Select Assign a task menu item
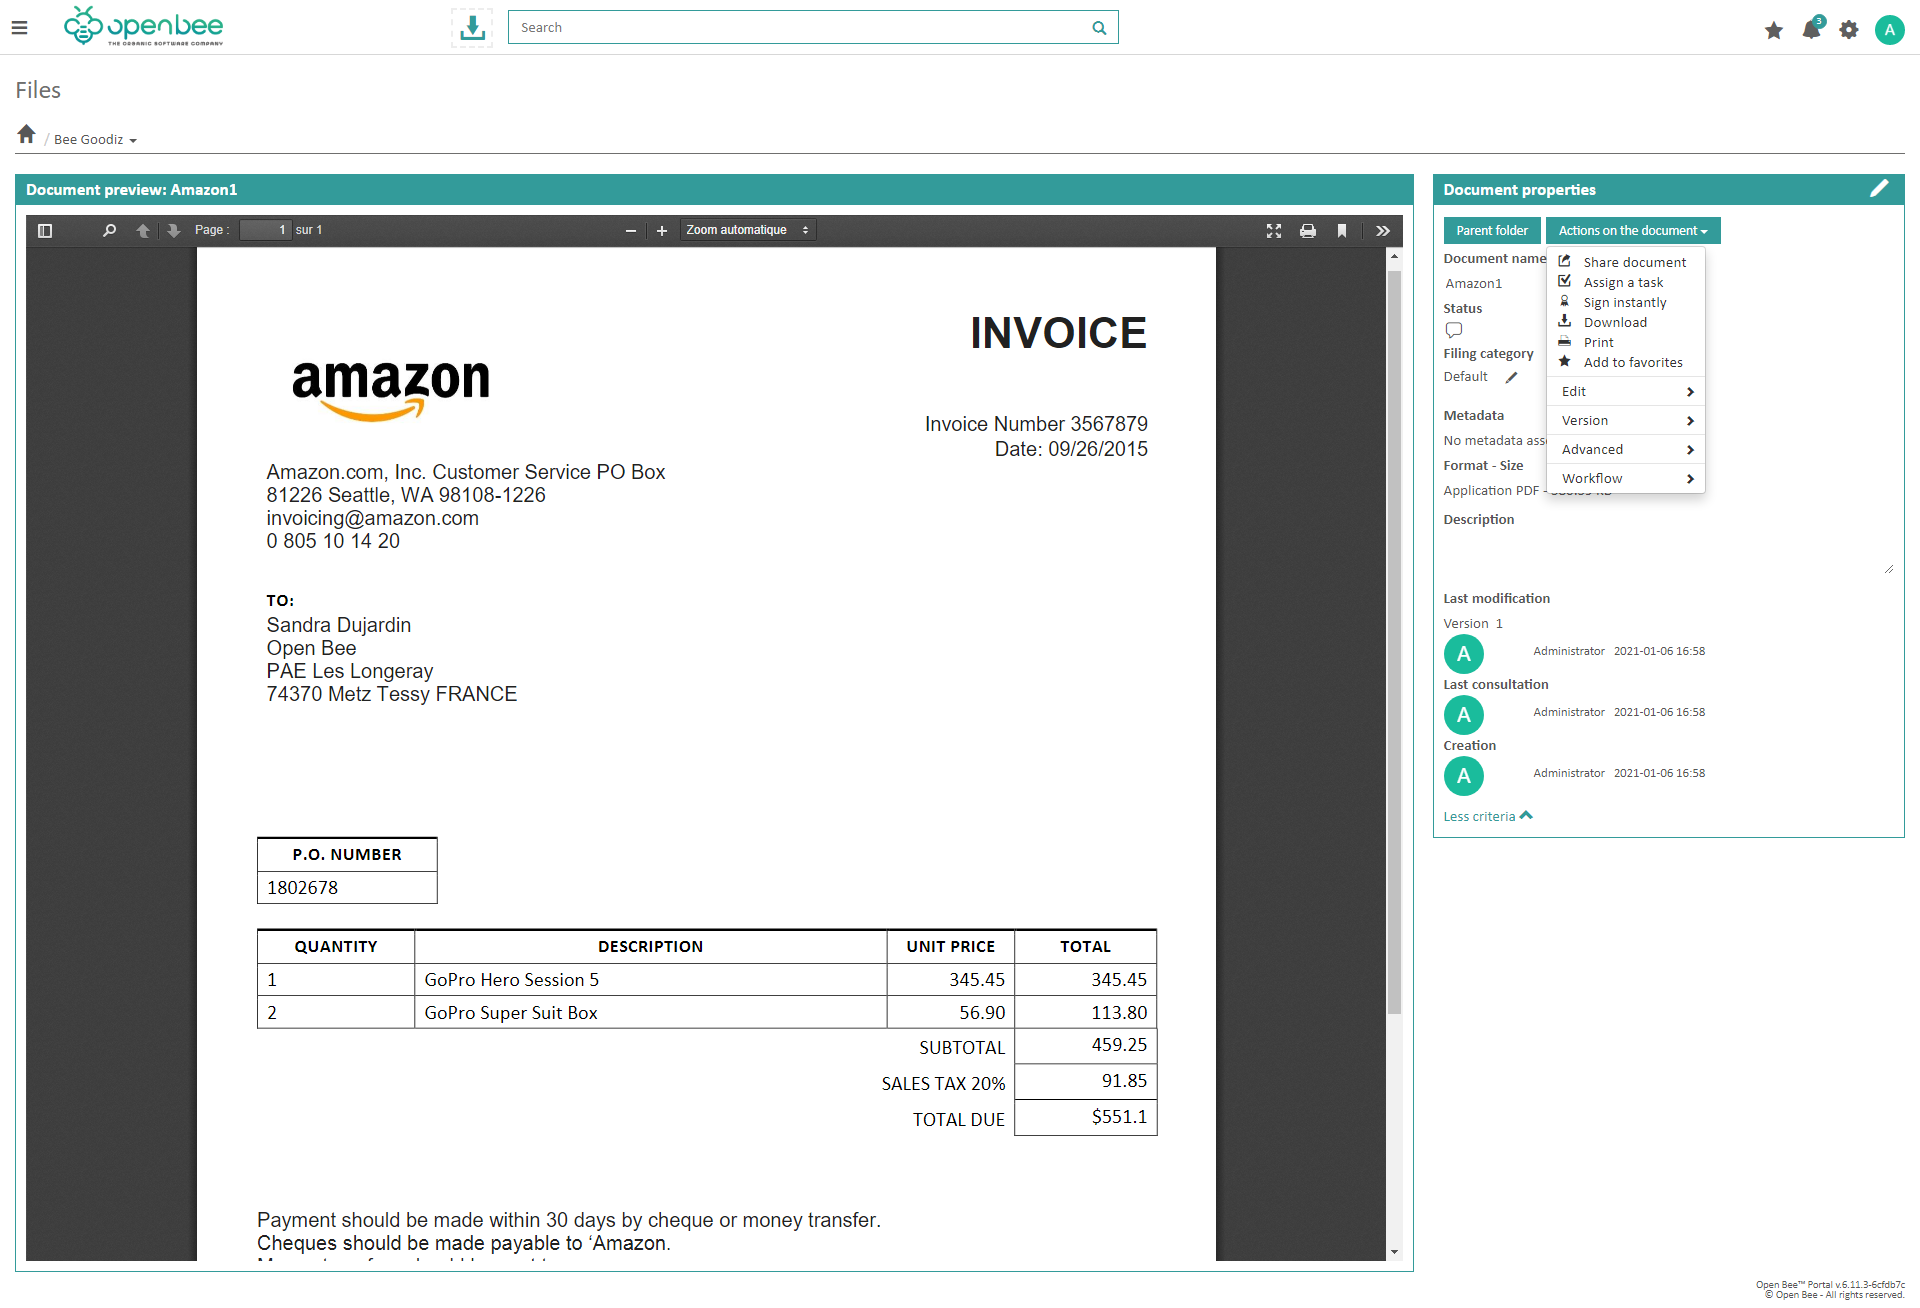 (1625, 282)
